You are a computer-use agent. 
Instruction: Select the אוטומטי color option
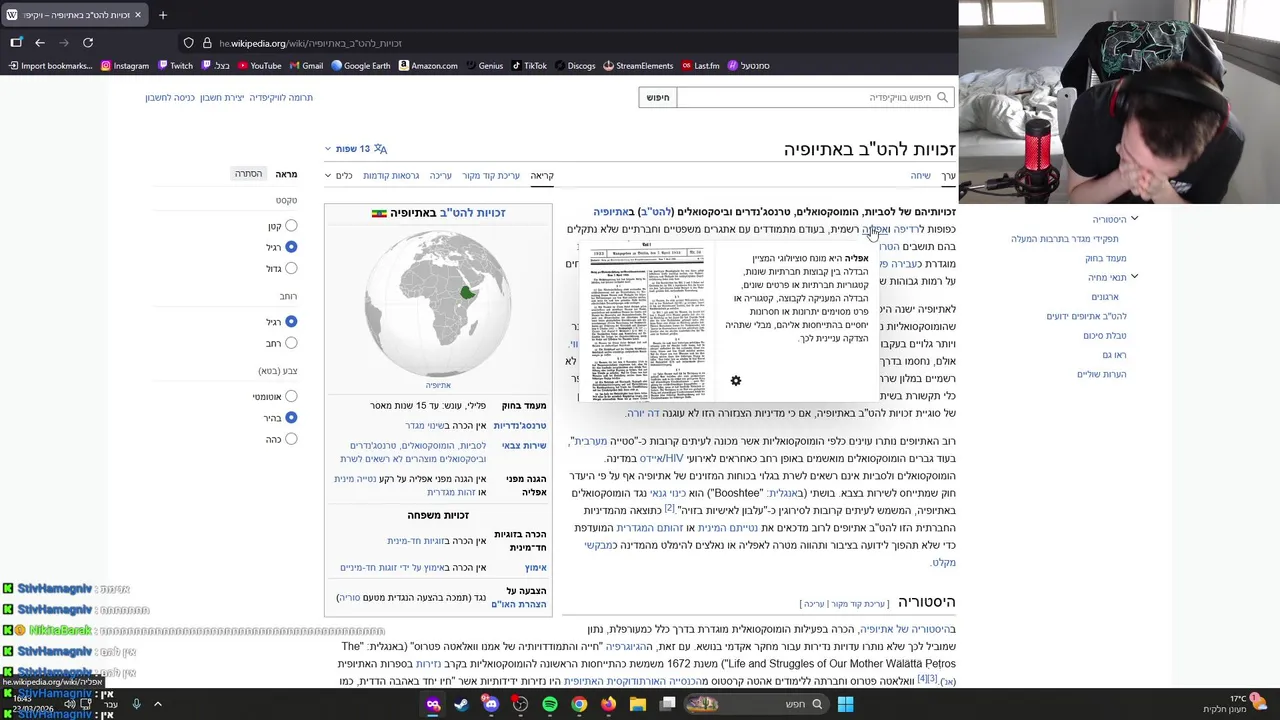[291, 397]
